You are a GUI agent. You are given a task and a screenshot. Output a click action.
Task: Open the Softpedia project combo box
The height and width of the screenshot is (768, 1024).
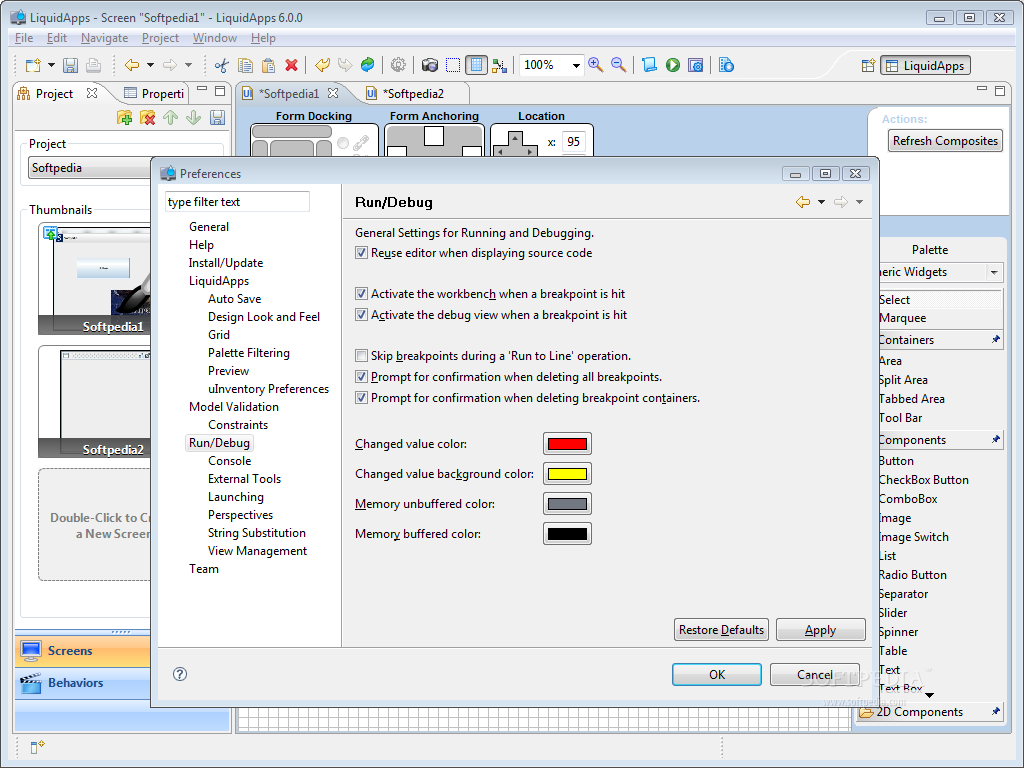(91, 168)
